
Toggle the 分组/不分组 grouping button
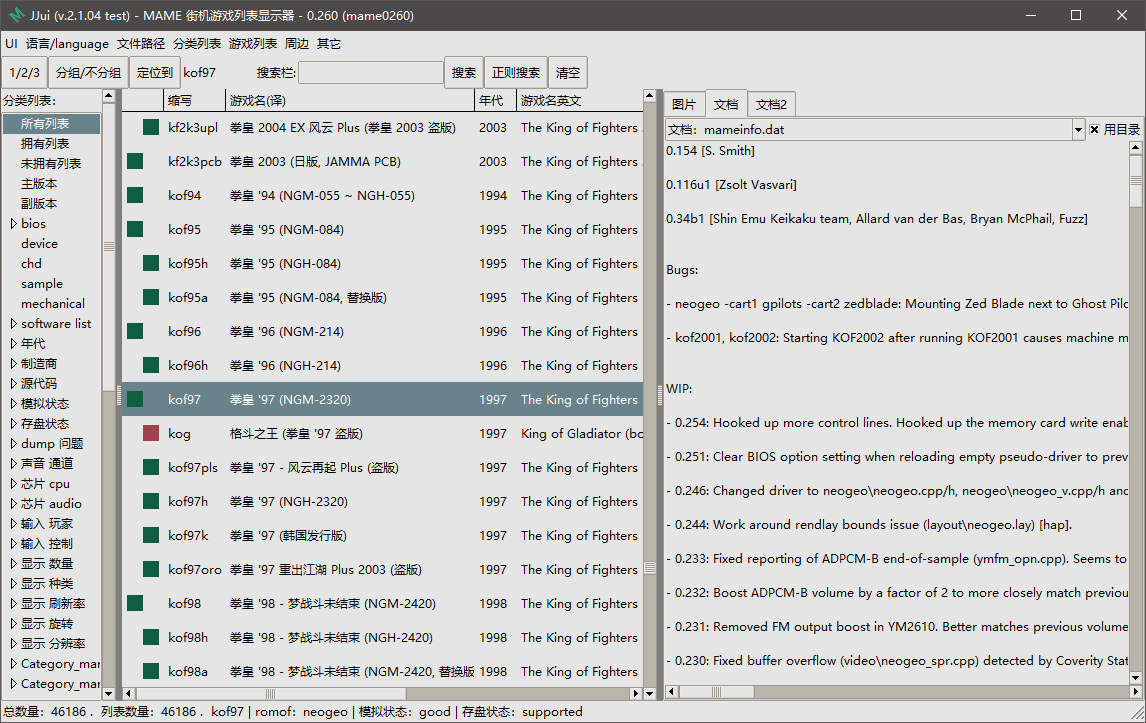(x=88, y=72)
